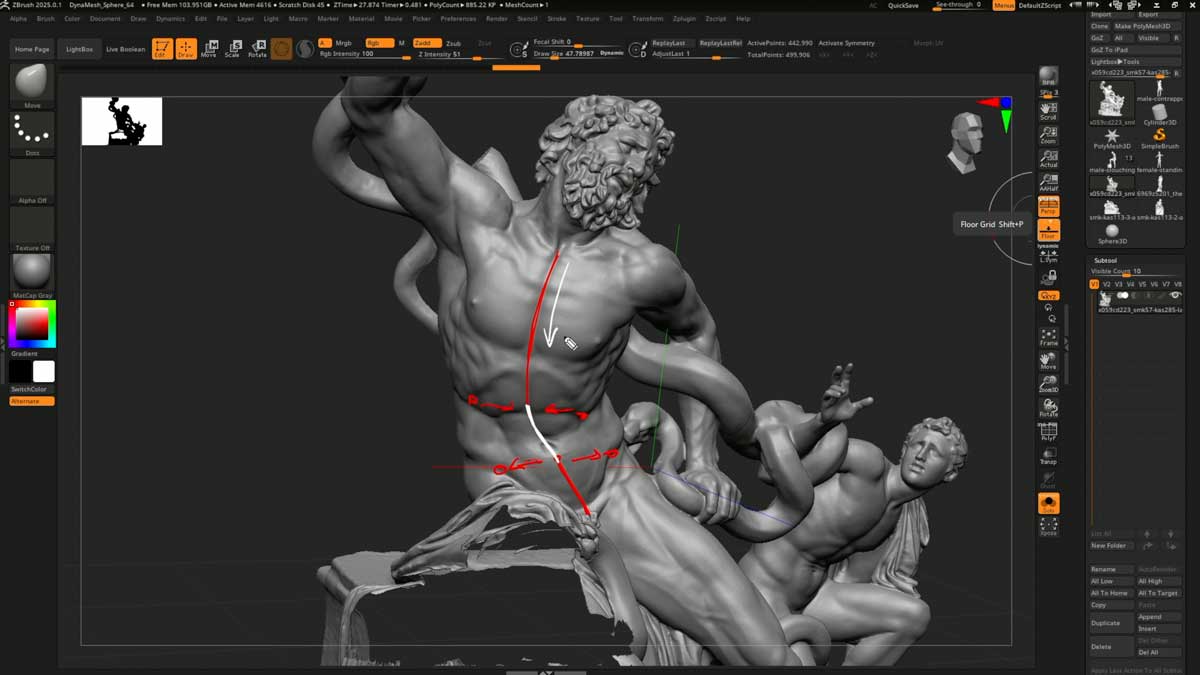Viewport: 1200px width, 675px height.
Task: Click the Frame mesh icon
Action: pyautogui.click(x=1048, y=337)
